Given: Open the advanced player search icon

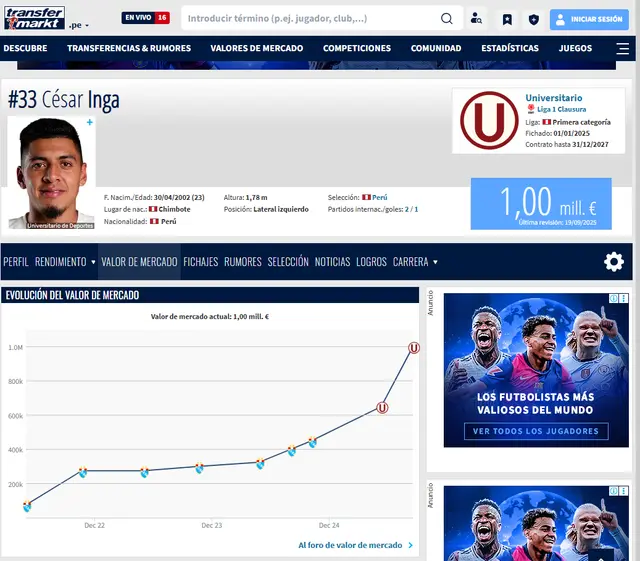Looking at the screenshot, I should click(476, 19).
